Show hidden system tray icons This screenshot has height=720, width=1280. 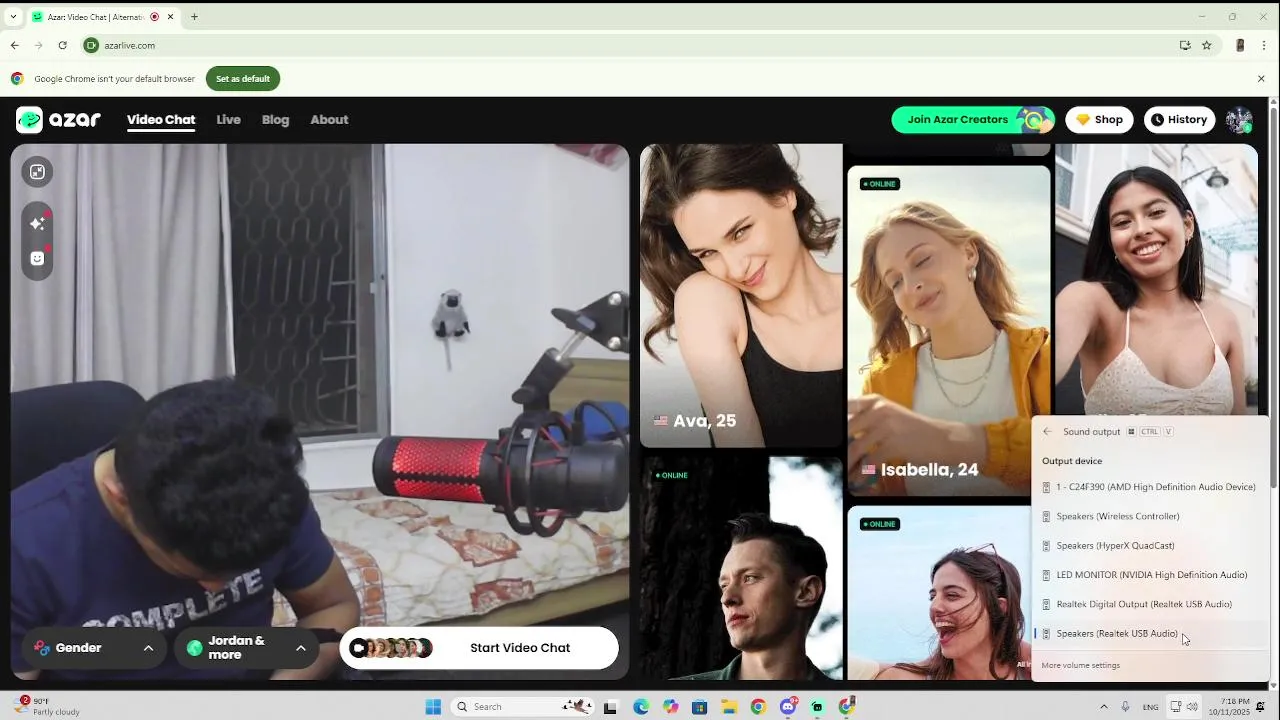click(1104, 707)
